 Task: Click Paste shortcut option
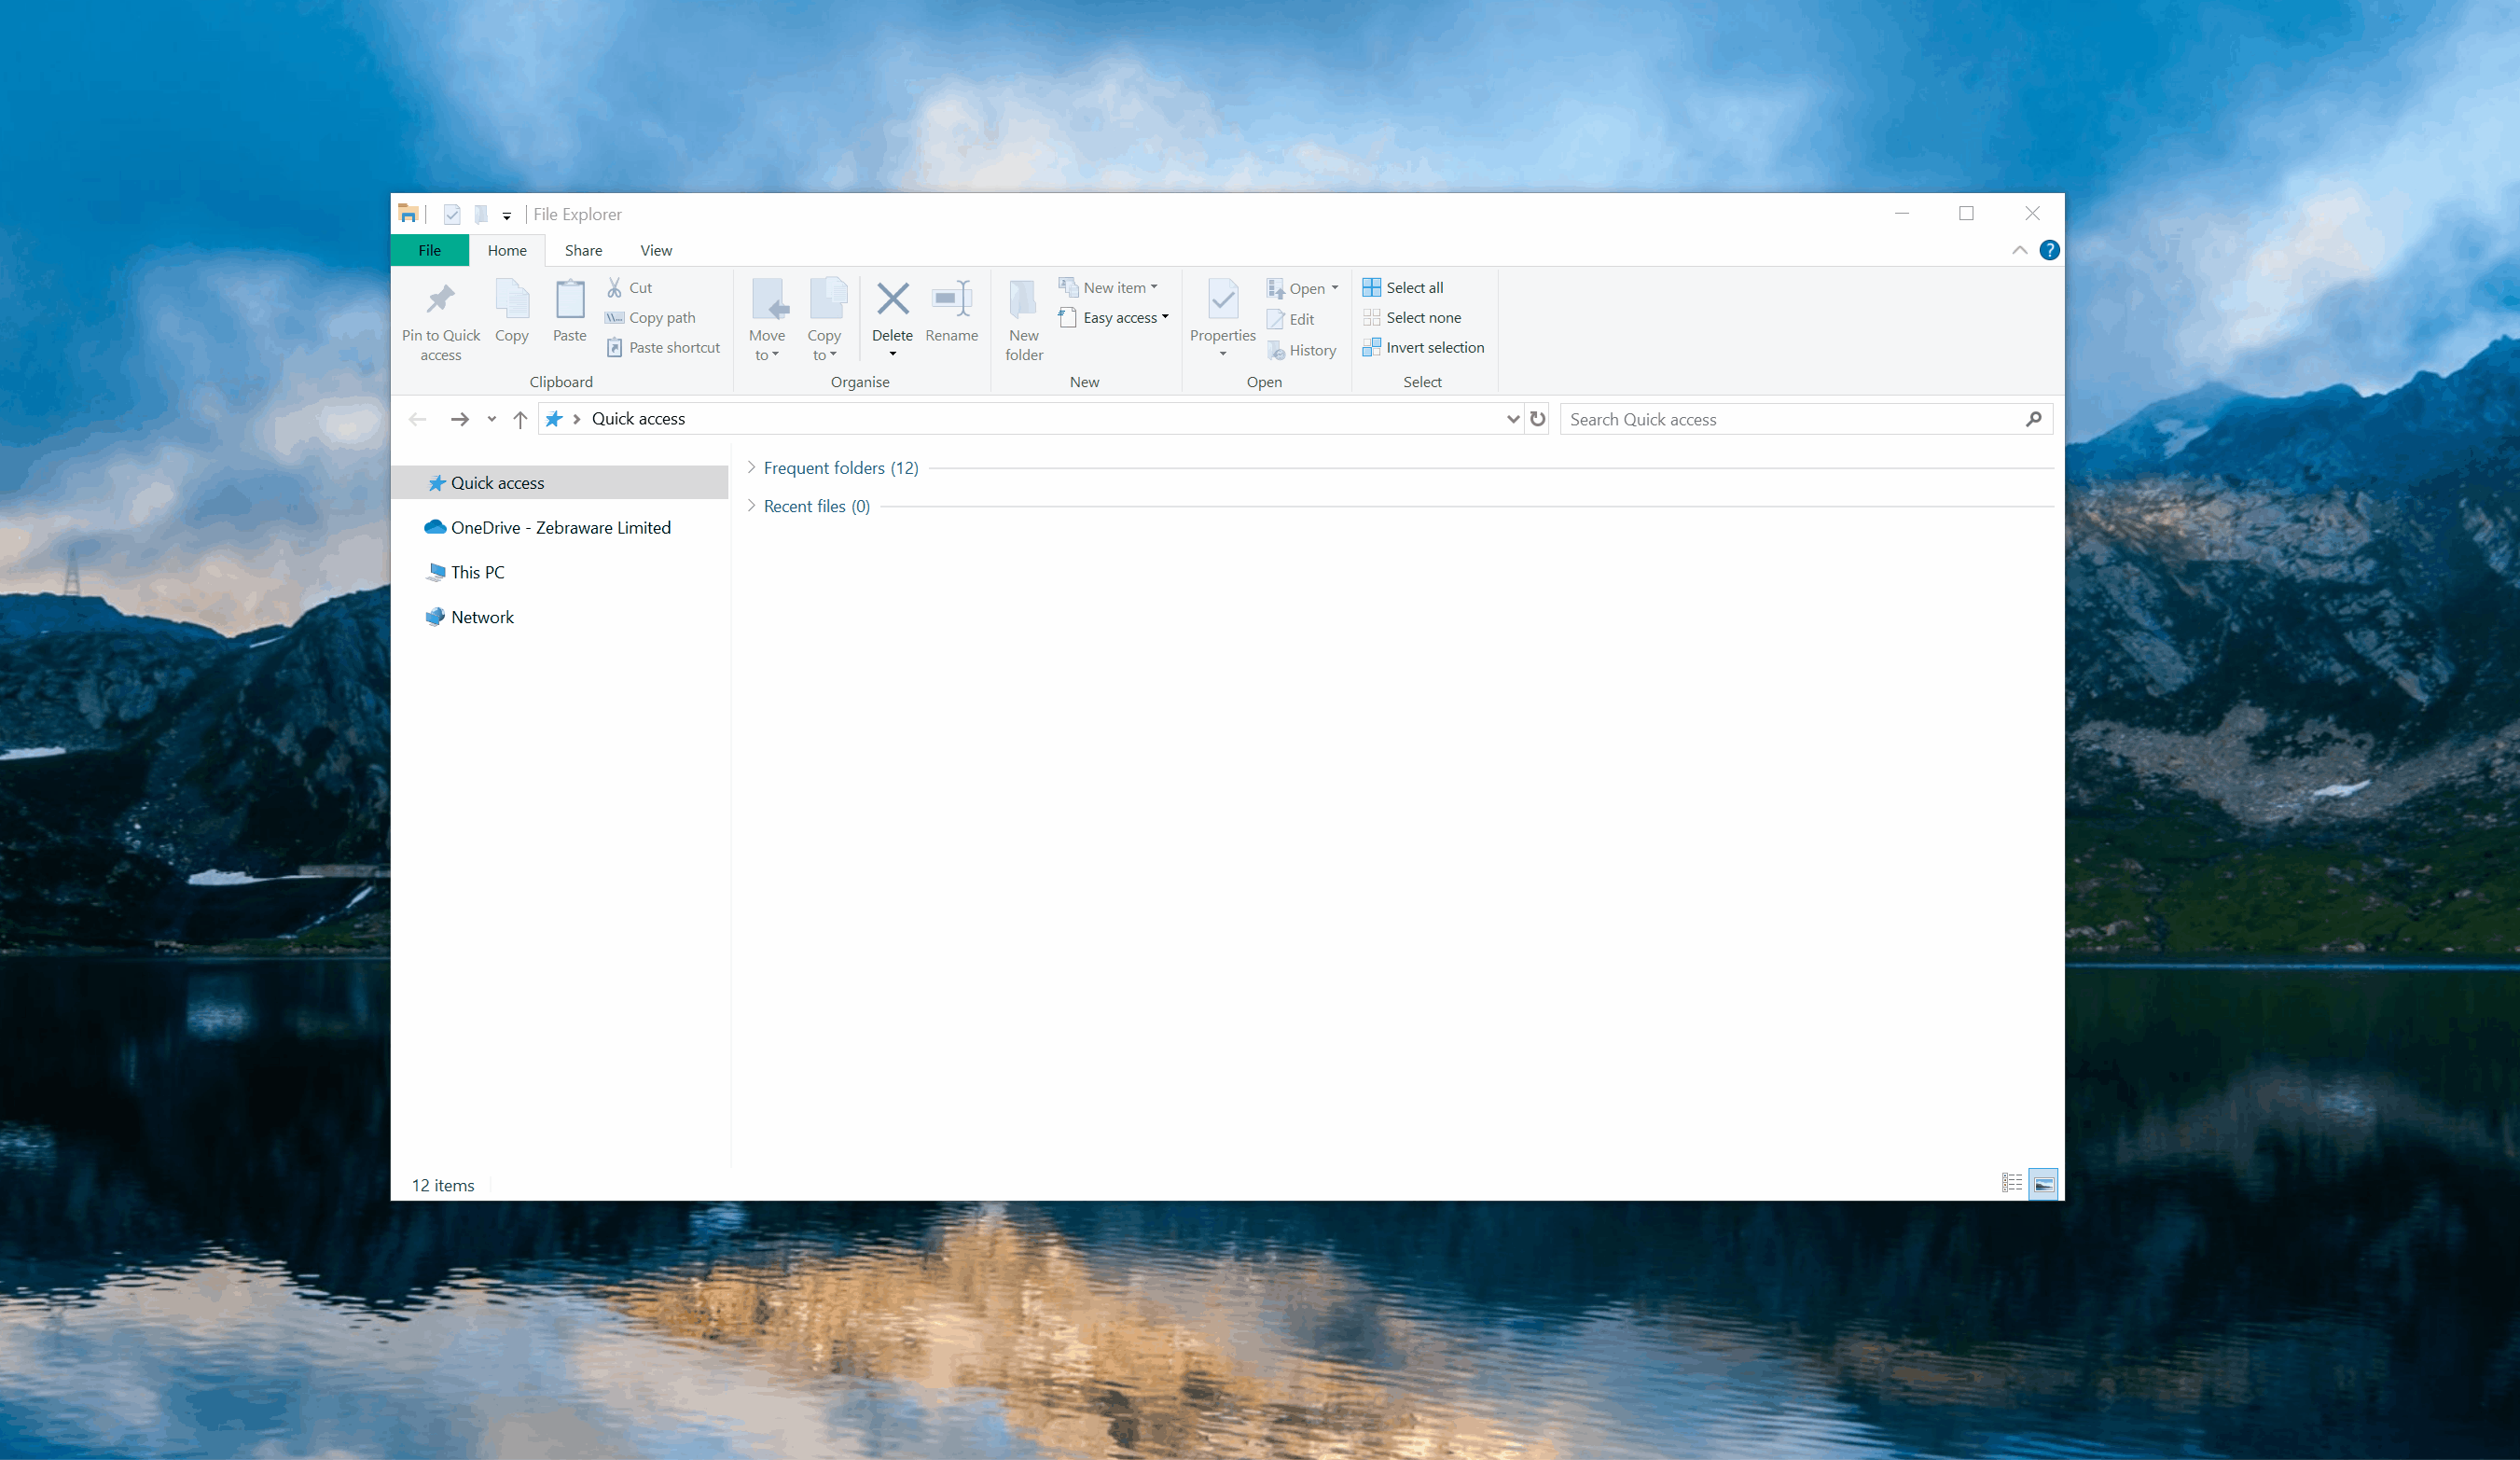[663, 348]
